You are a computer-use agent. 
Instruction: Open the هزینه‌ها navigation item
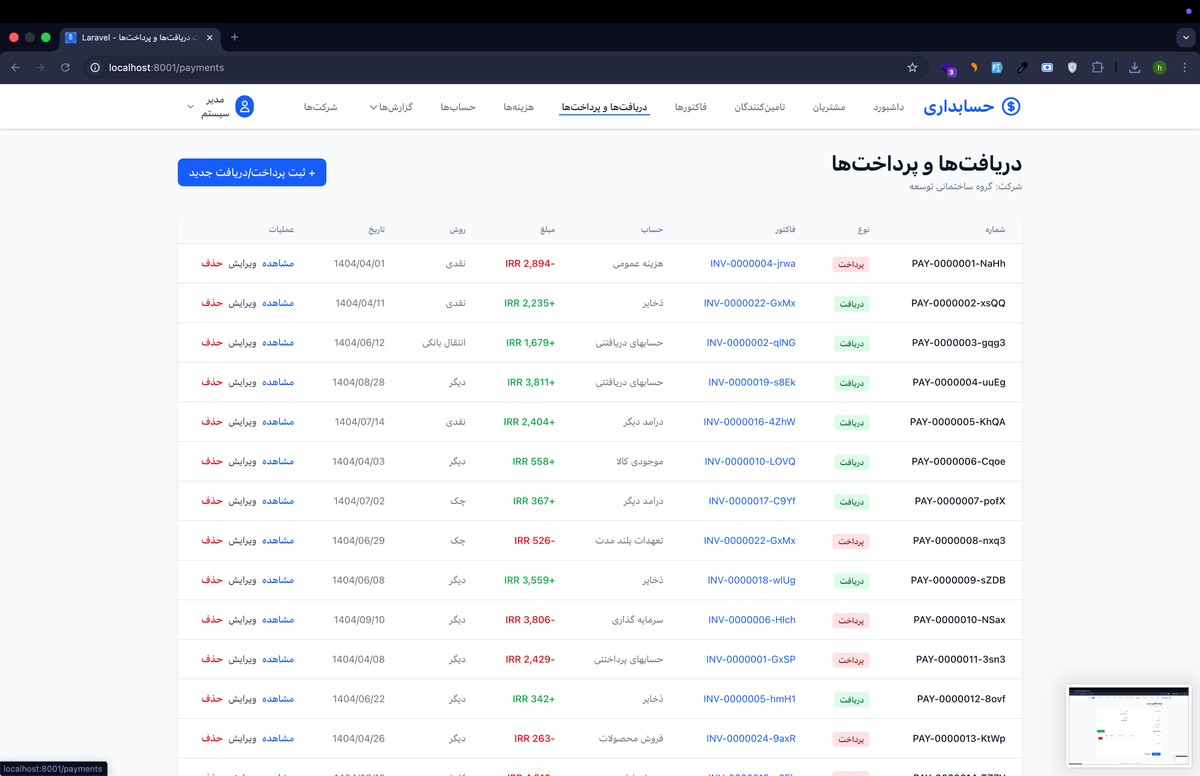click(x=518, y=107)
